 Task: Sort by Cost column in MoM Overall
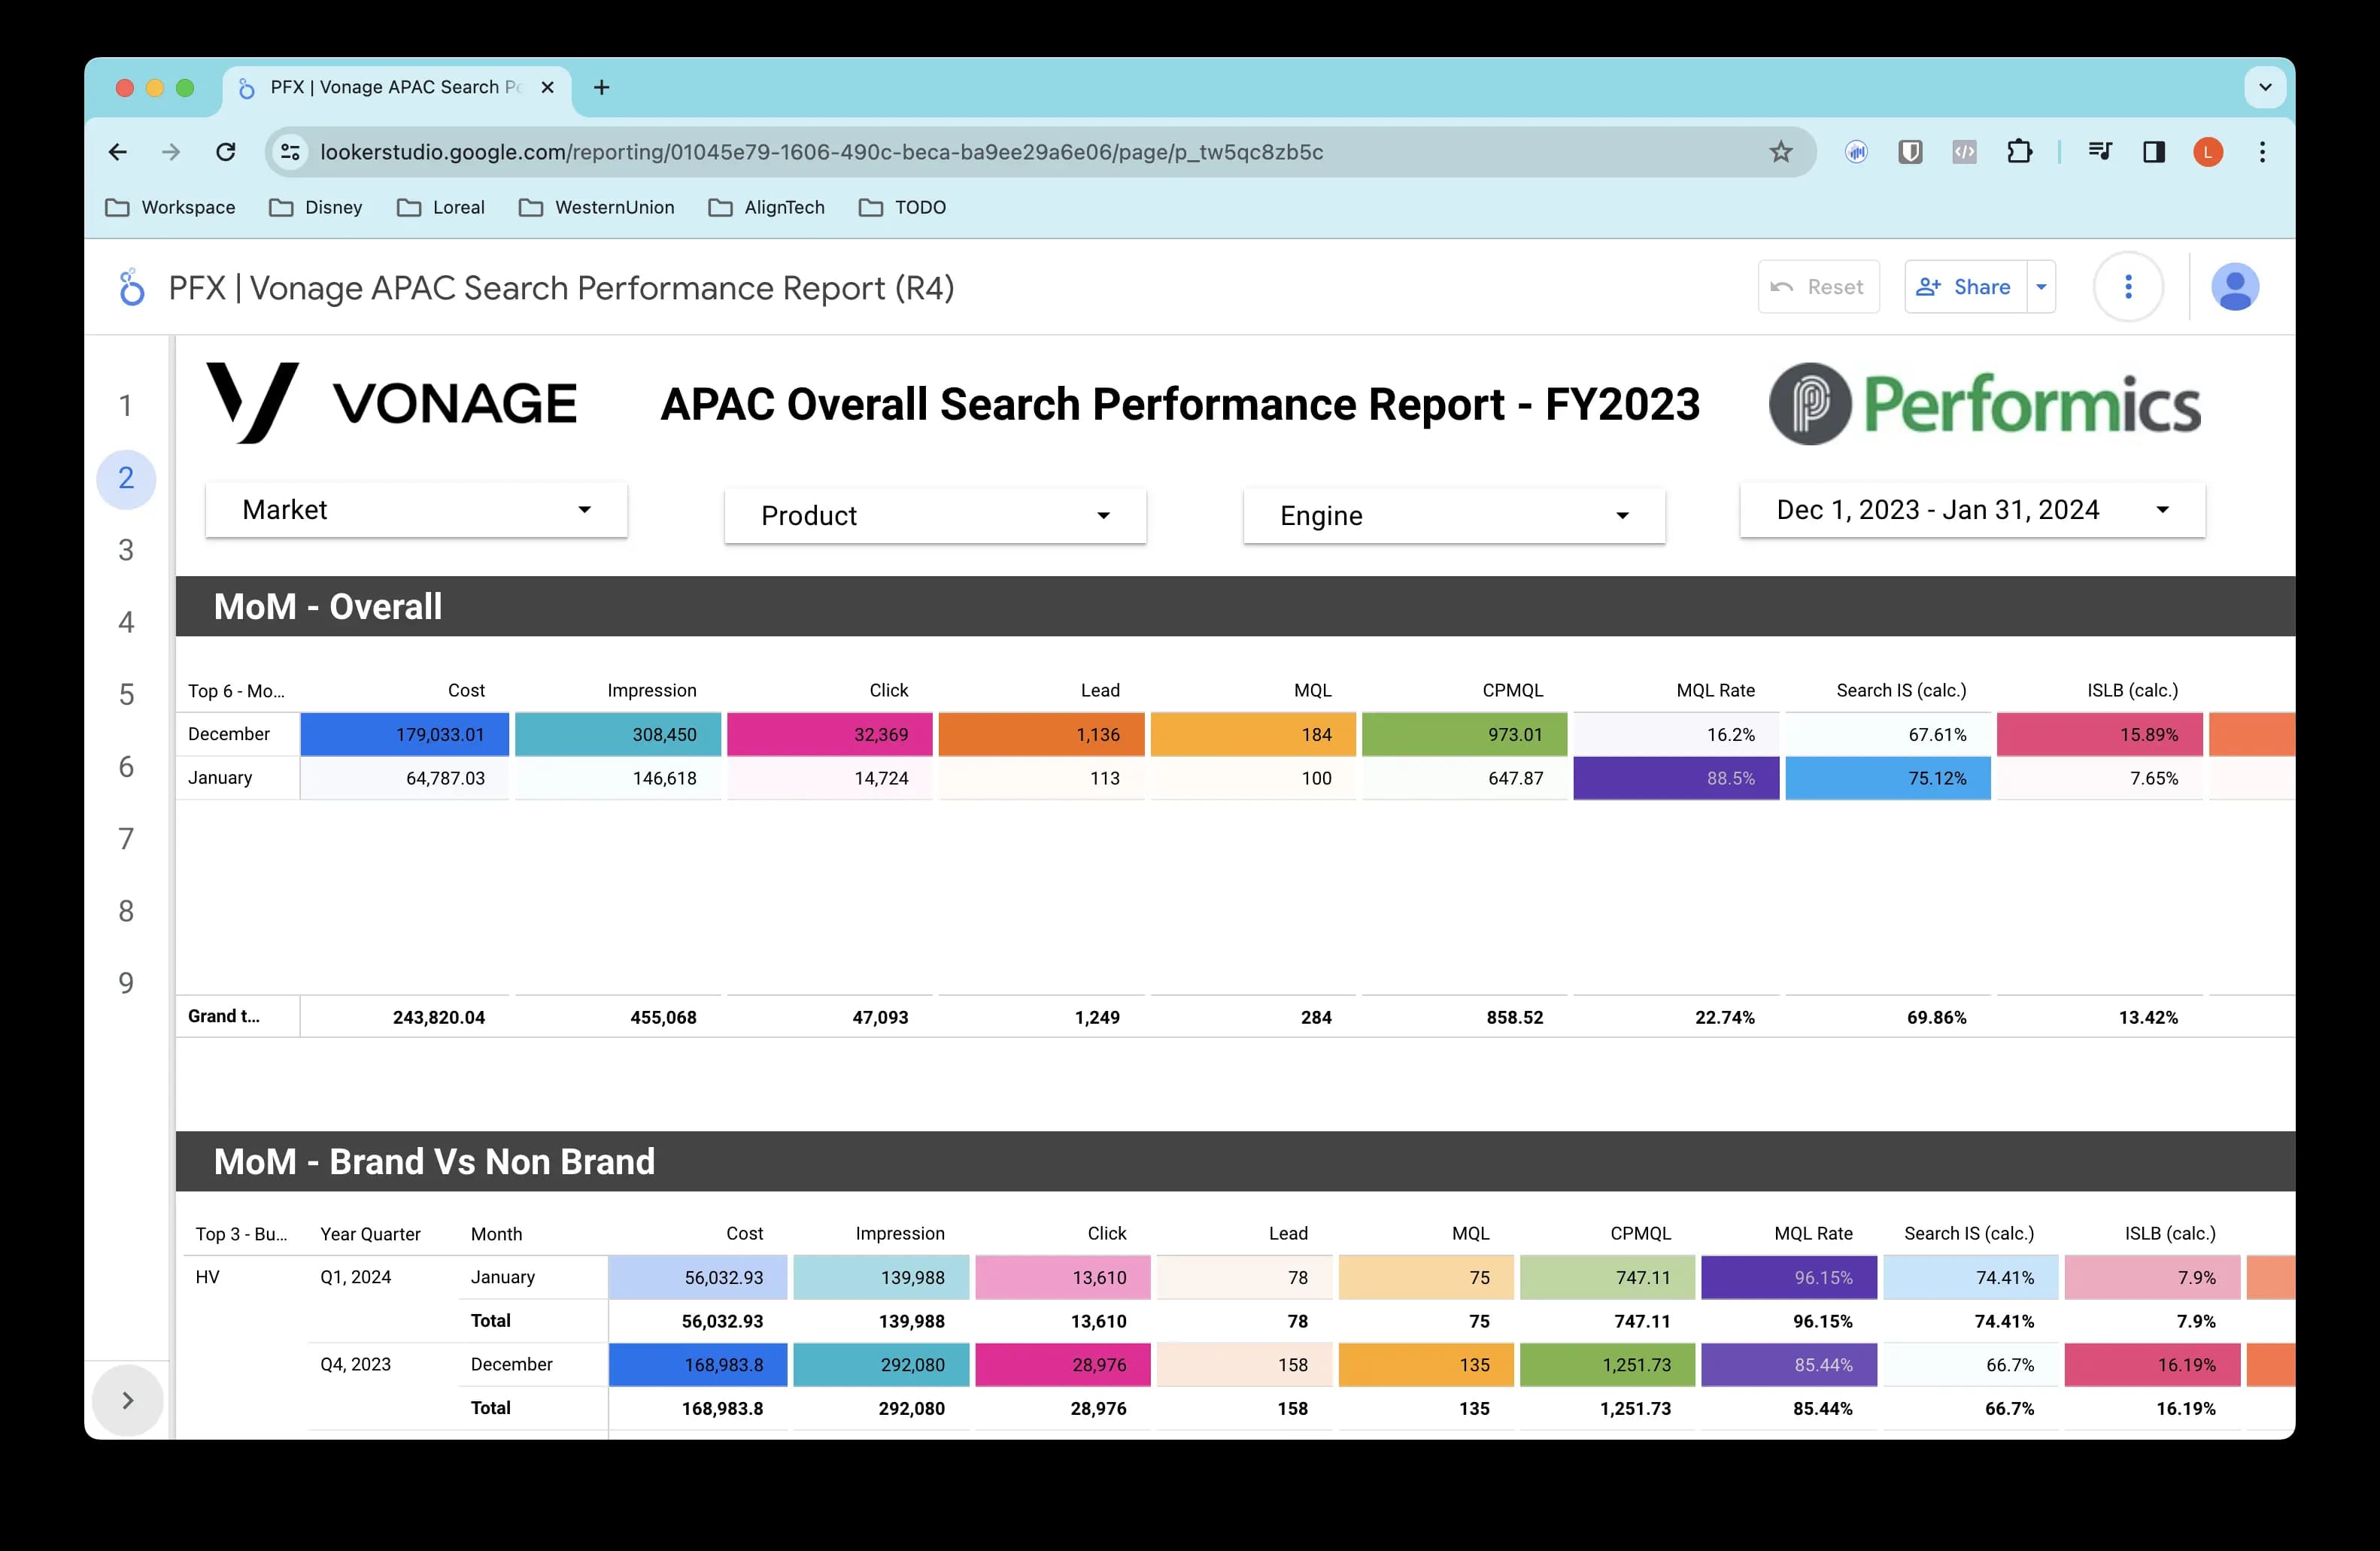[x=466, y=690]
